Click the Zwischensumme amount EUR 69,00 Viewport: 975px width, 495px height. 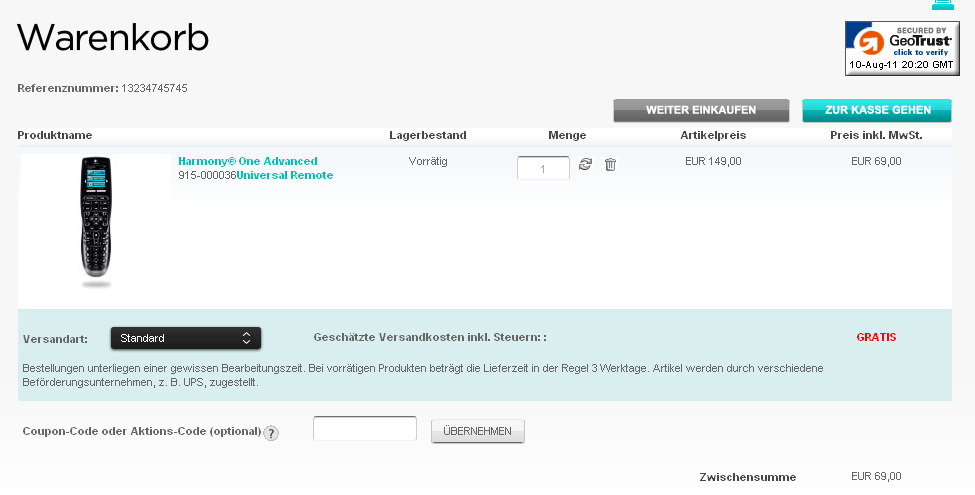[x=876, y=476]
